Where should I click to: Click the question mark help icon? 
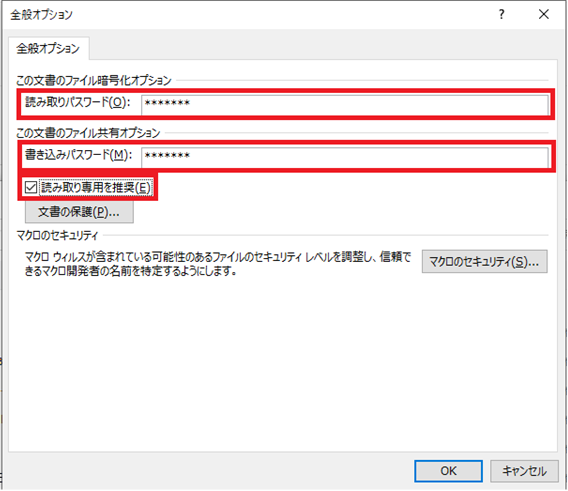pyautogui.click(x=501, y=14)
